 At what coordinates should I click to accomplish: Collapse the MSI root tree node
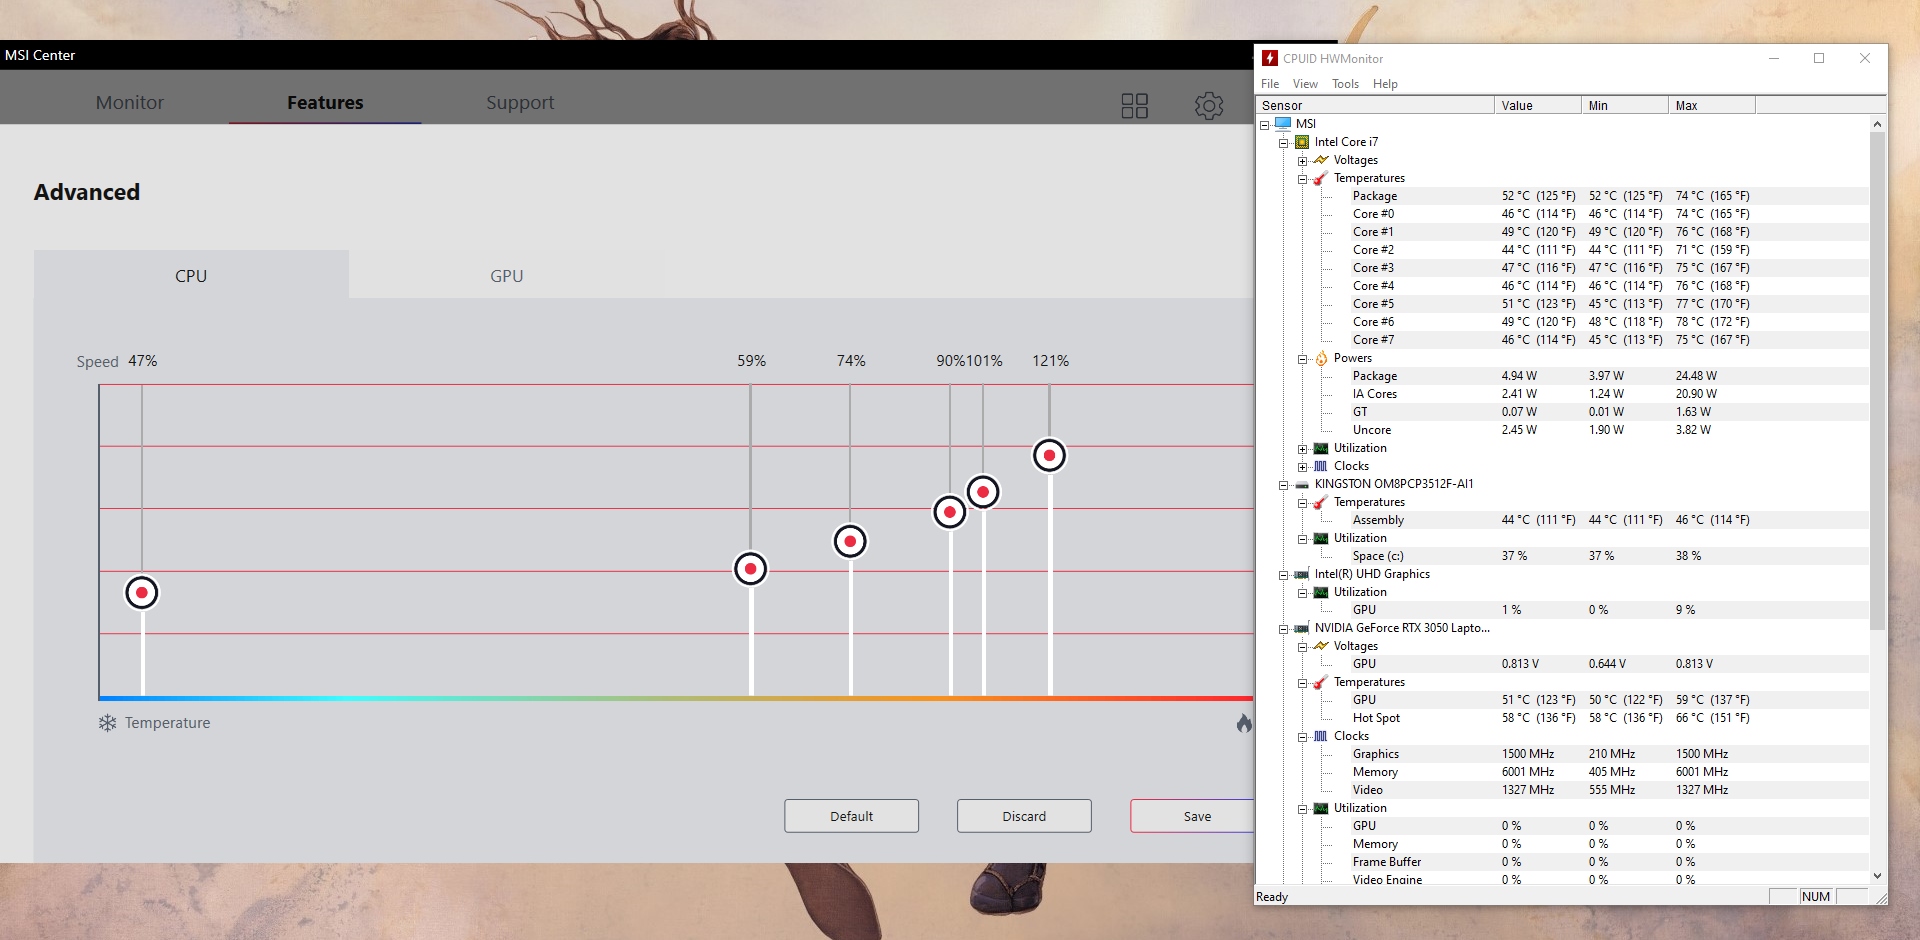pos(1265,125)
